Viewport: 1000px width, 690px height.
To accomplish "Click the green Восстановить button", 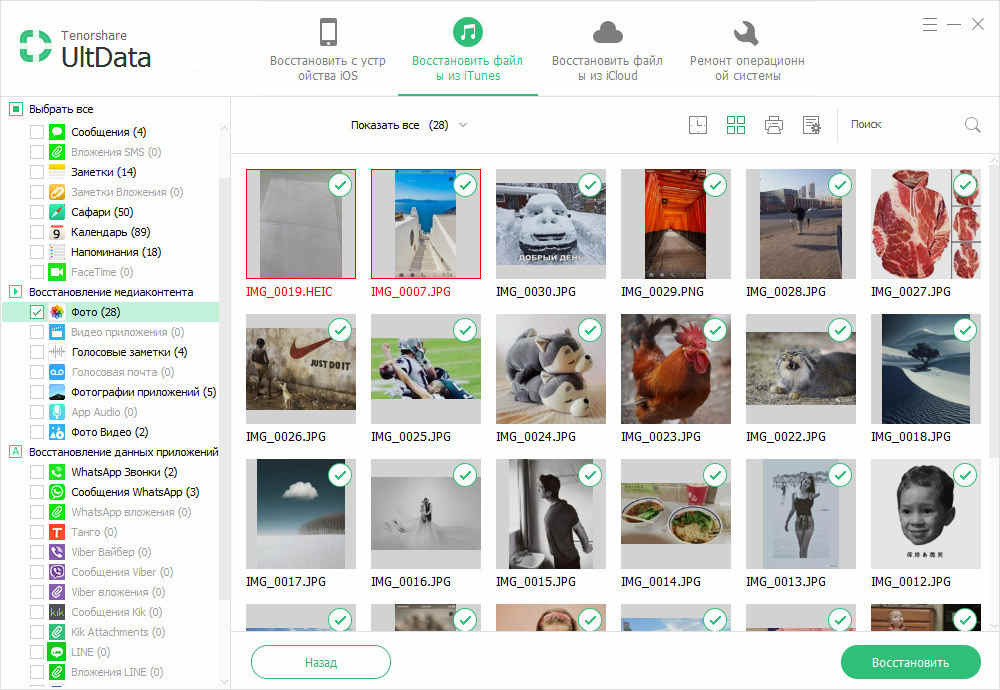I will (x=910, y=663).
